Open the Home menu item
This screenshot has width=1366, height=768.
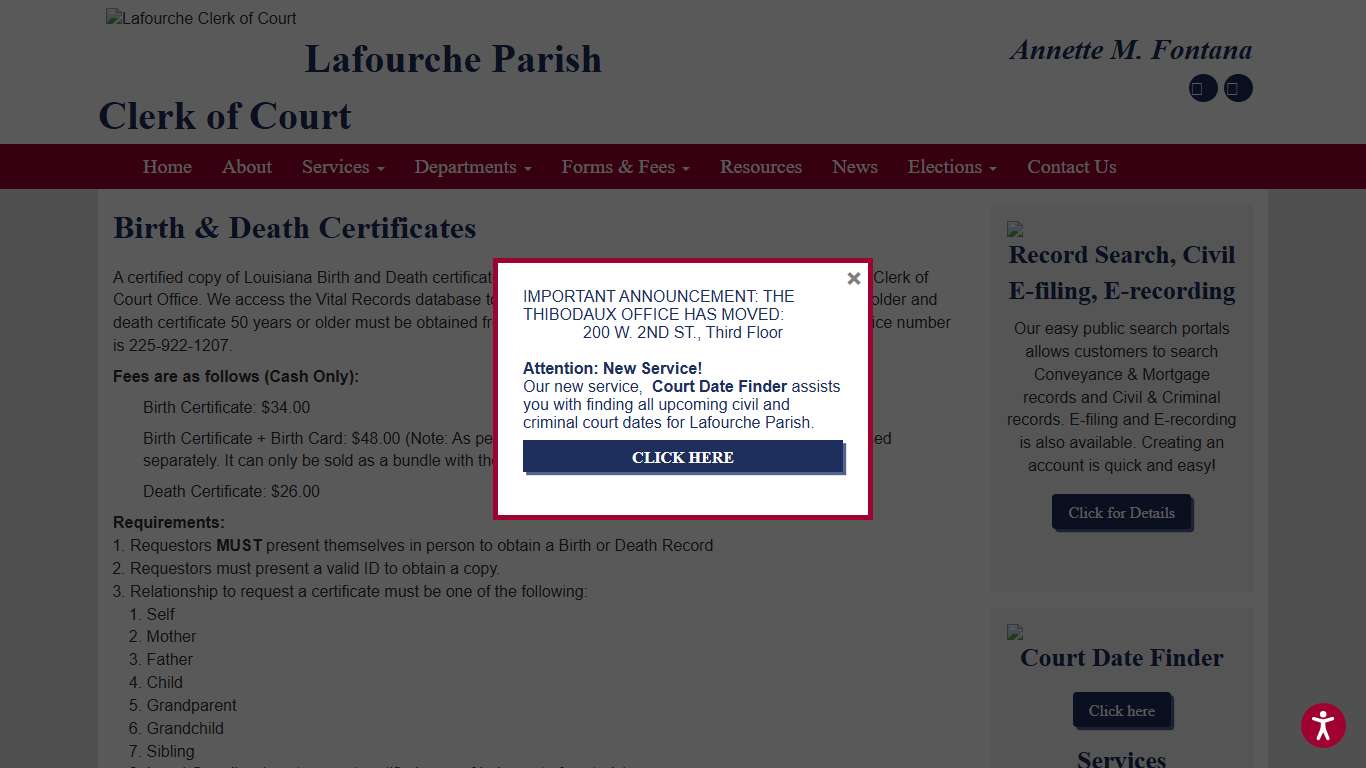coord(166,167)
